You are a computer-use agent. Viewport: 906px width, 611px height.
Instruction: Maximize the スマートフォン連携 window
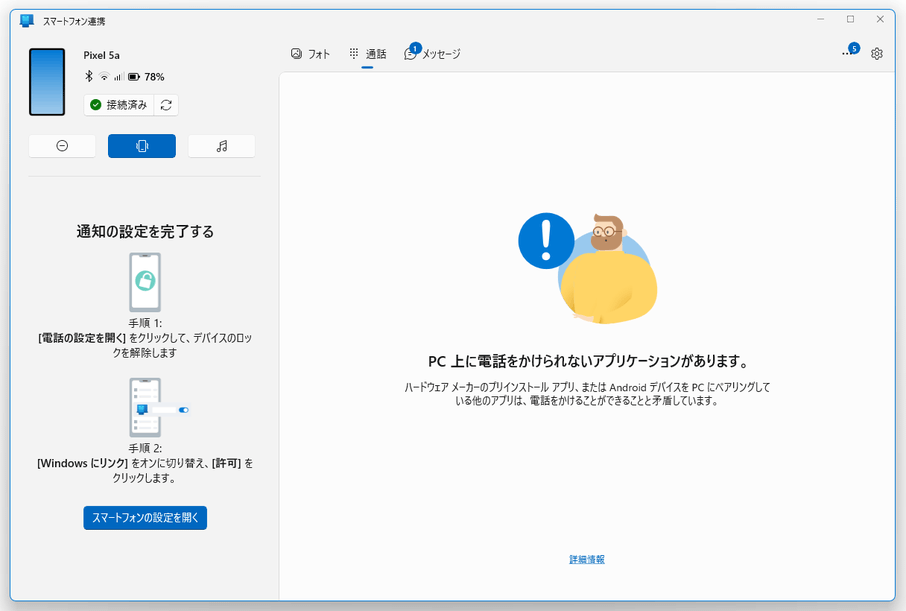click(x=851, y=20)
